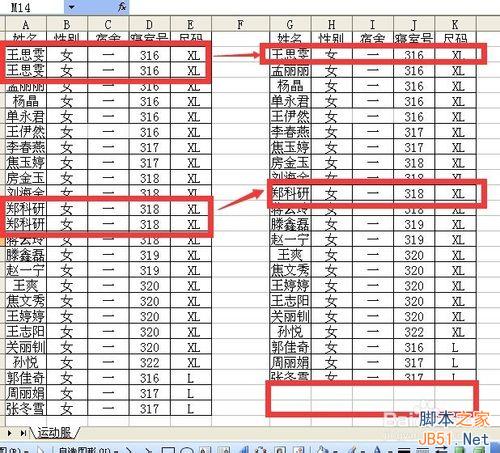500x453 pixels.
Task: Click cell 张冬雪 in column A
Action: coord(26,409)
